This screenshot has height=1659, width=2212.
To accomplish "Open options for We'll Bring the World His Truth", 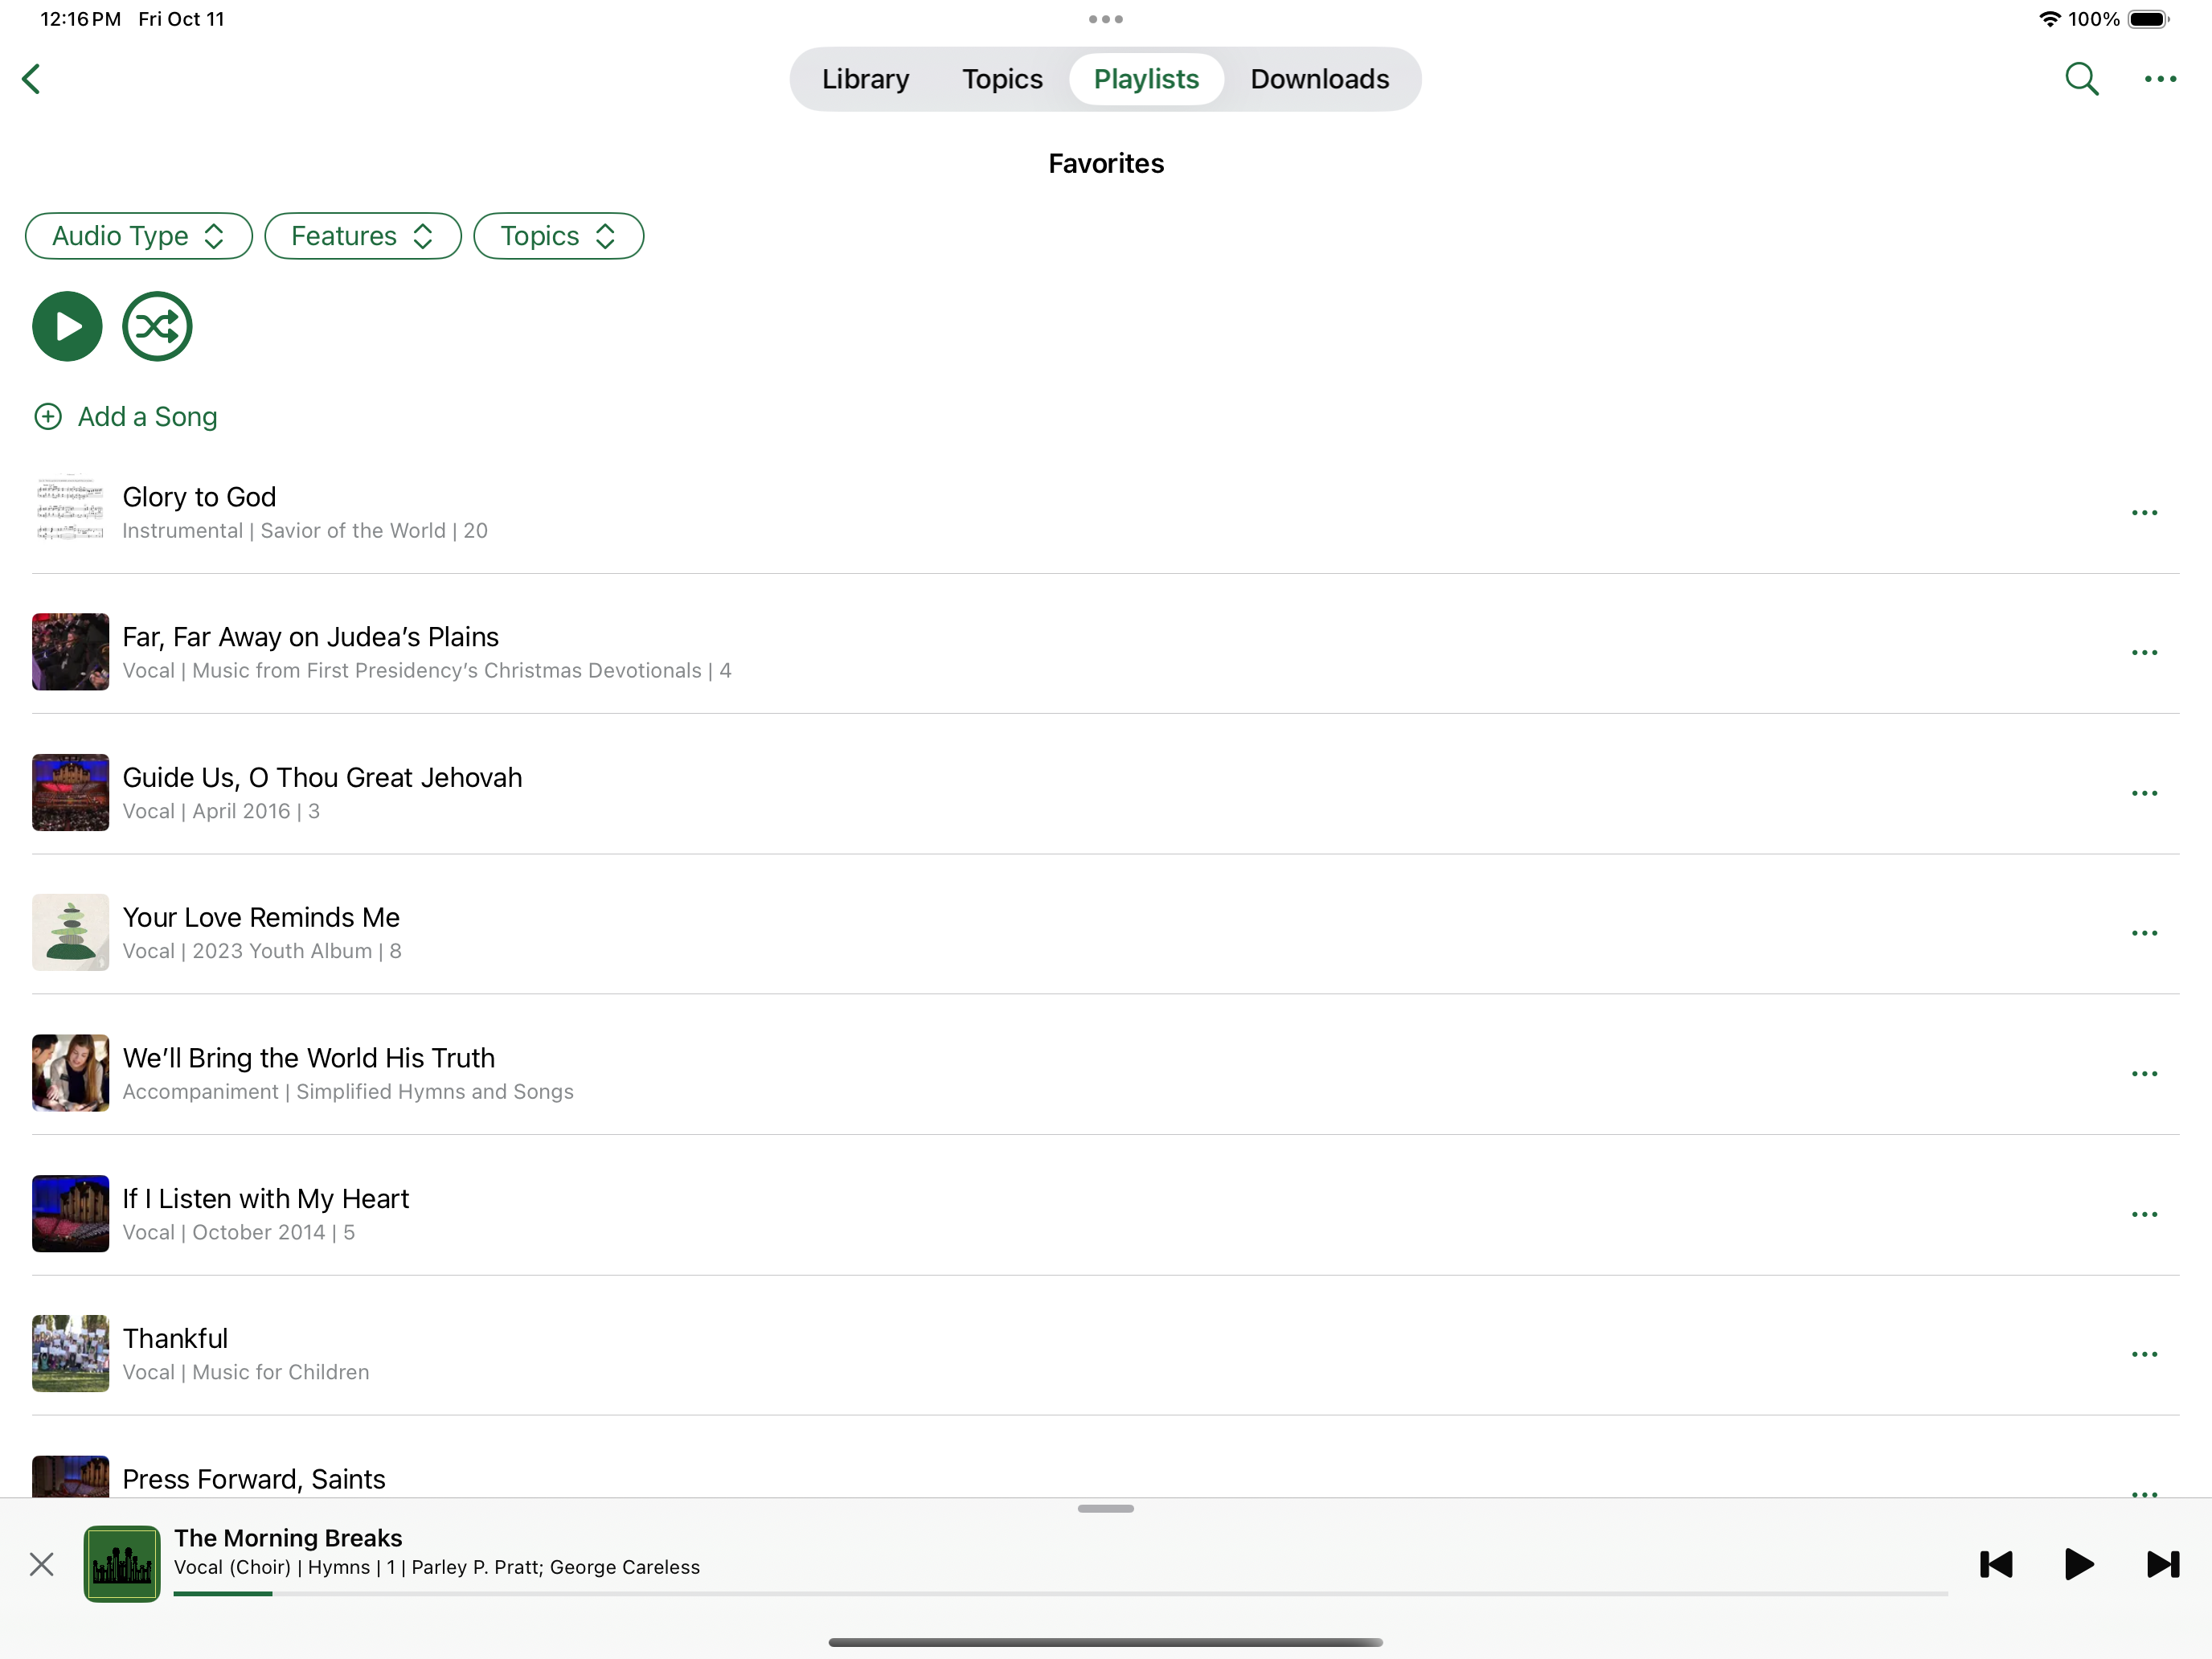I will tap(2144, 1074).
